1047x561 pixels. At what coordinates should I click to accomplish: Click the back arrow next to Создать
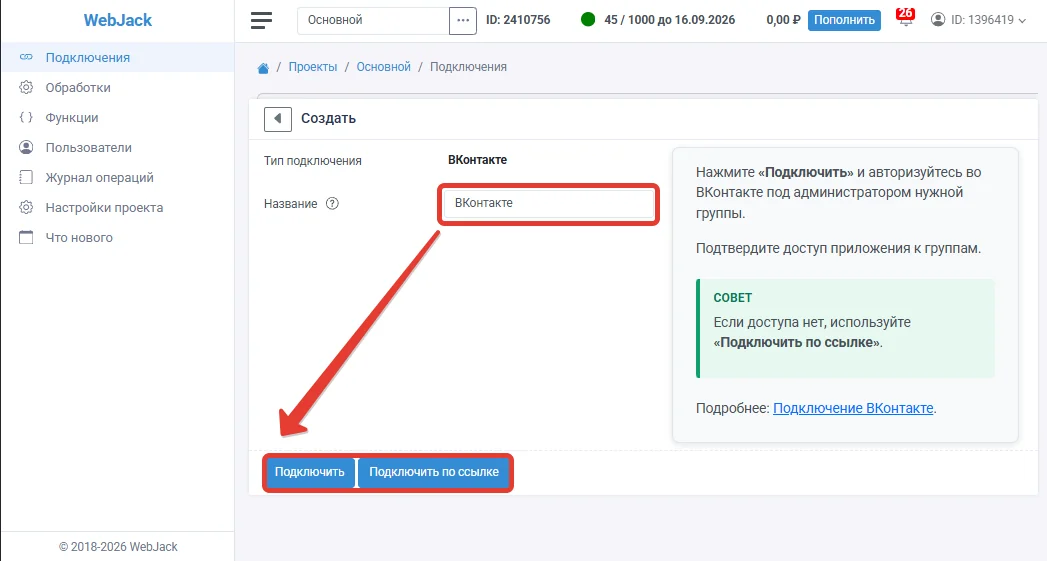coord(278,119)
